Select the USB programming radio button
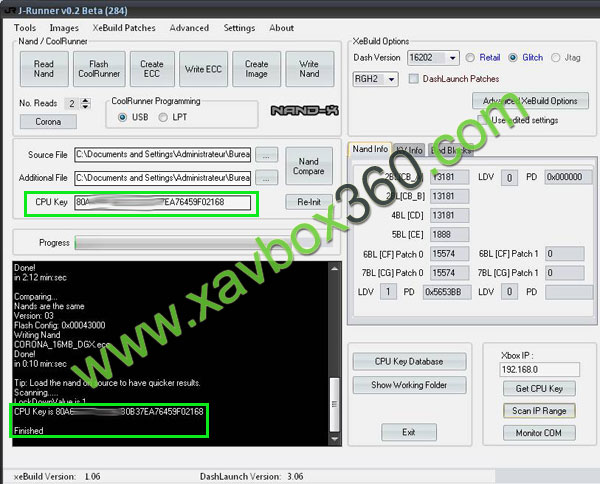 (122, 117)
